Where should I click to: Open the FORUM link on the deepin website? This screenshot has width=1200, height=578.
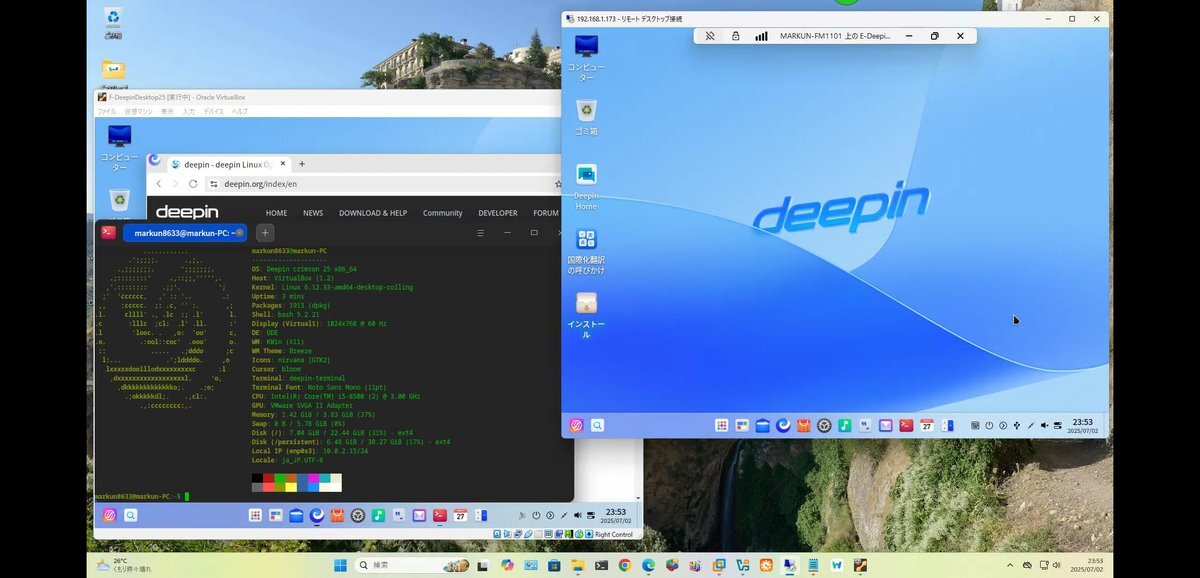point(546,213)
